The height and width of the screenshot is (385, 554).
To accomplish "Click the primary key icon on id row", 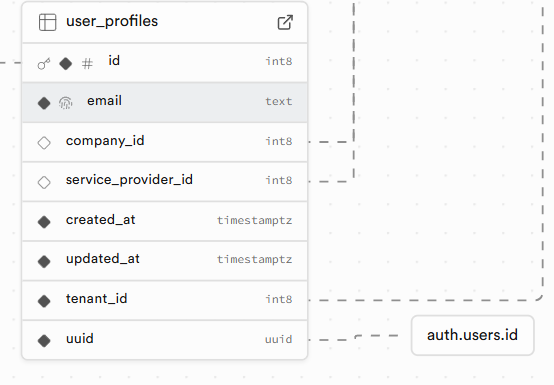I will pyautogui.click(x=44, y=64).
